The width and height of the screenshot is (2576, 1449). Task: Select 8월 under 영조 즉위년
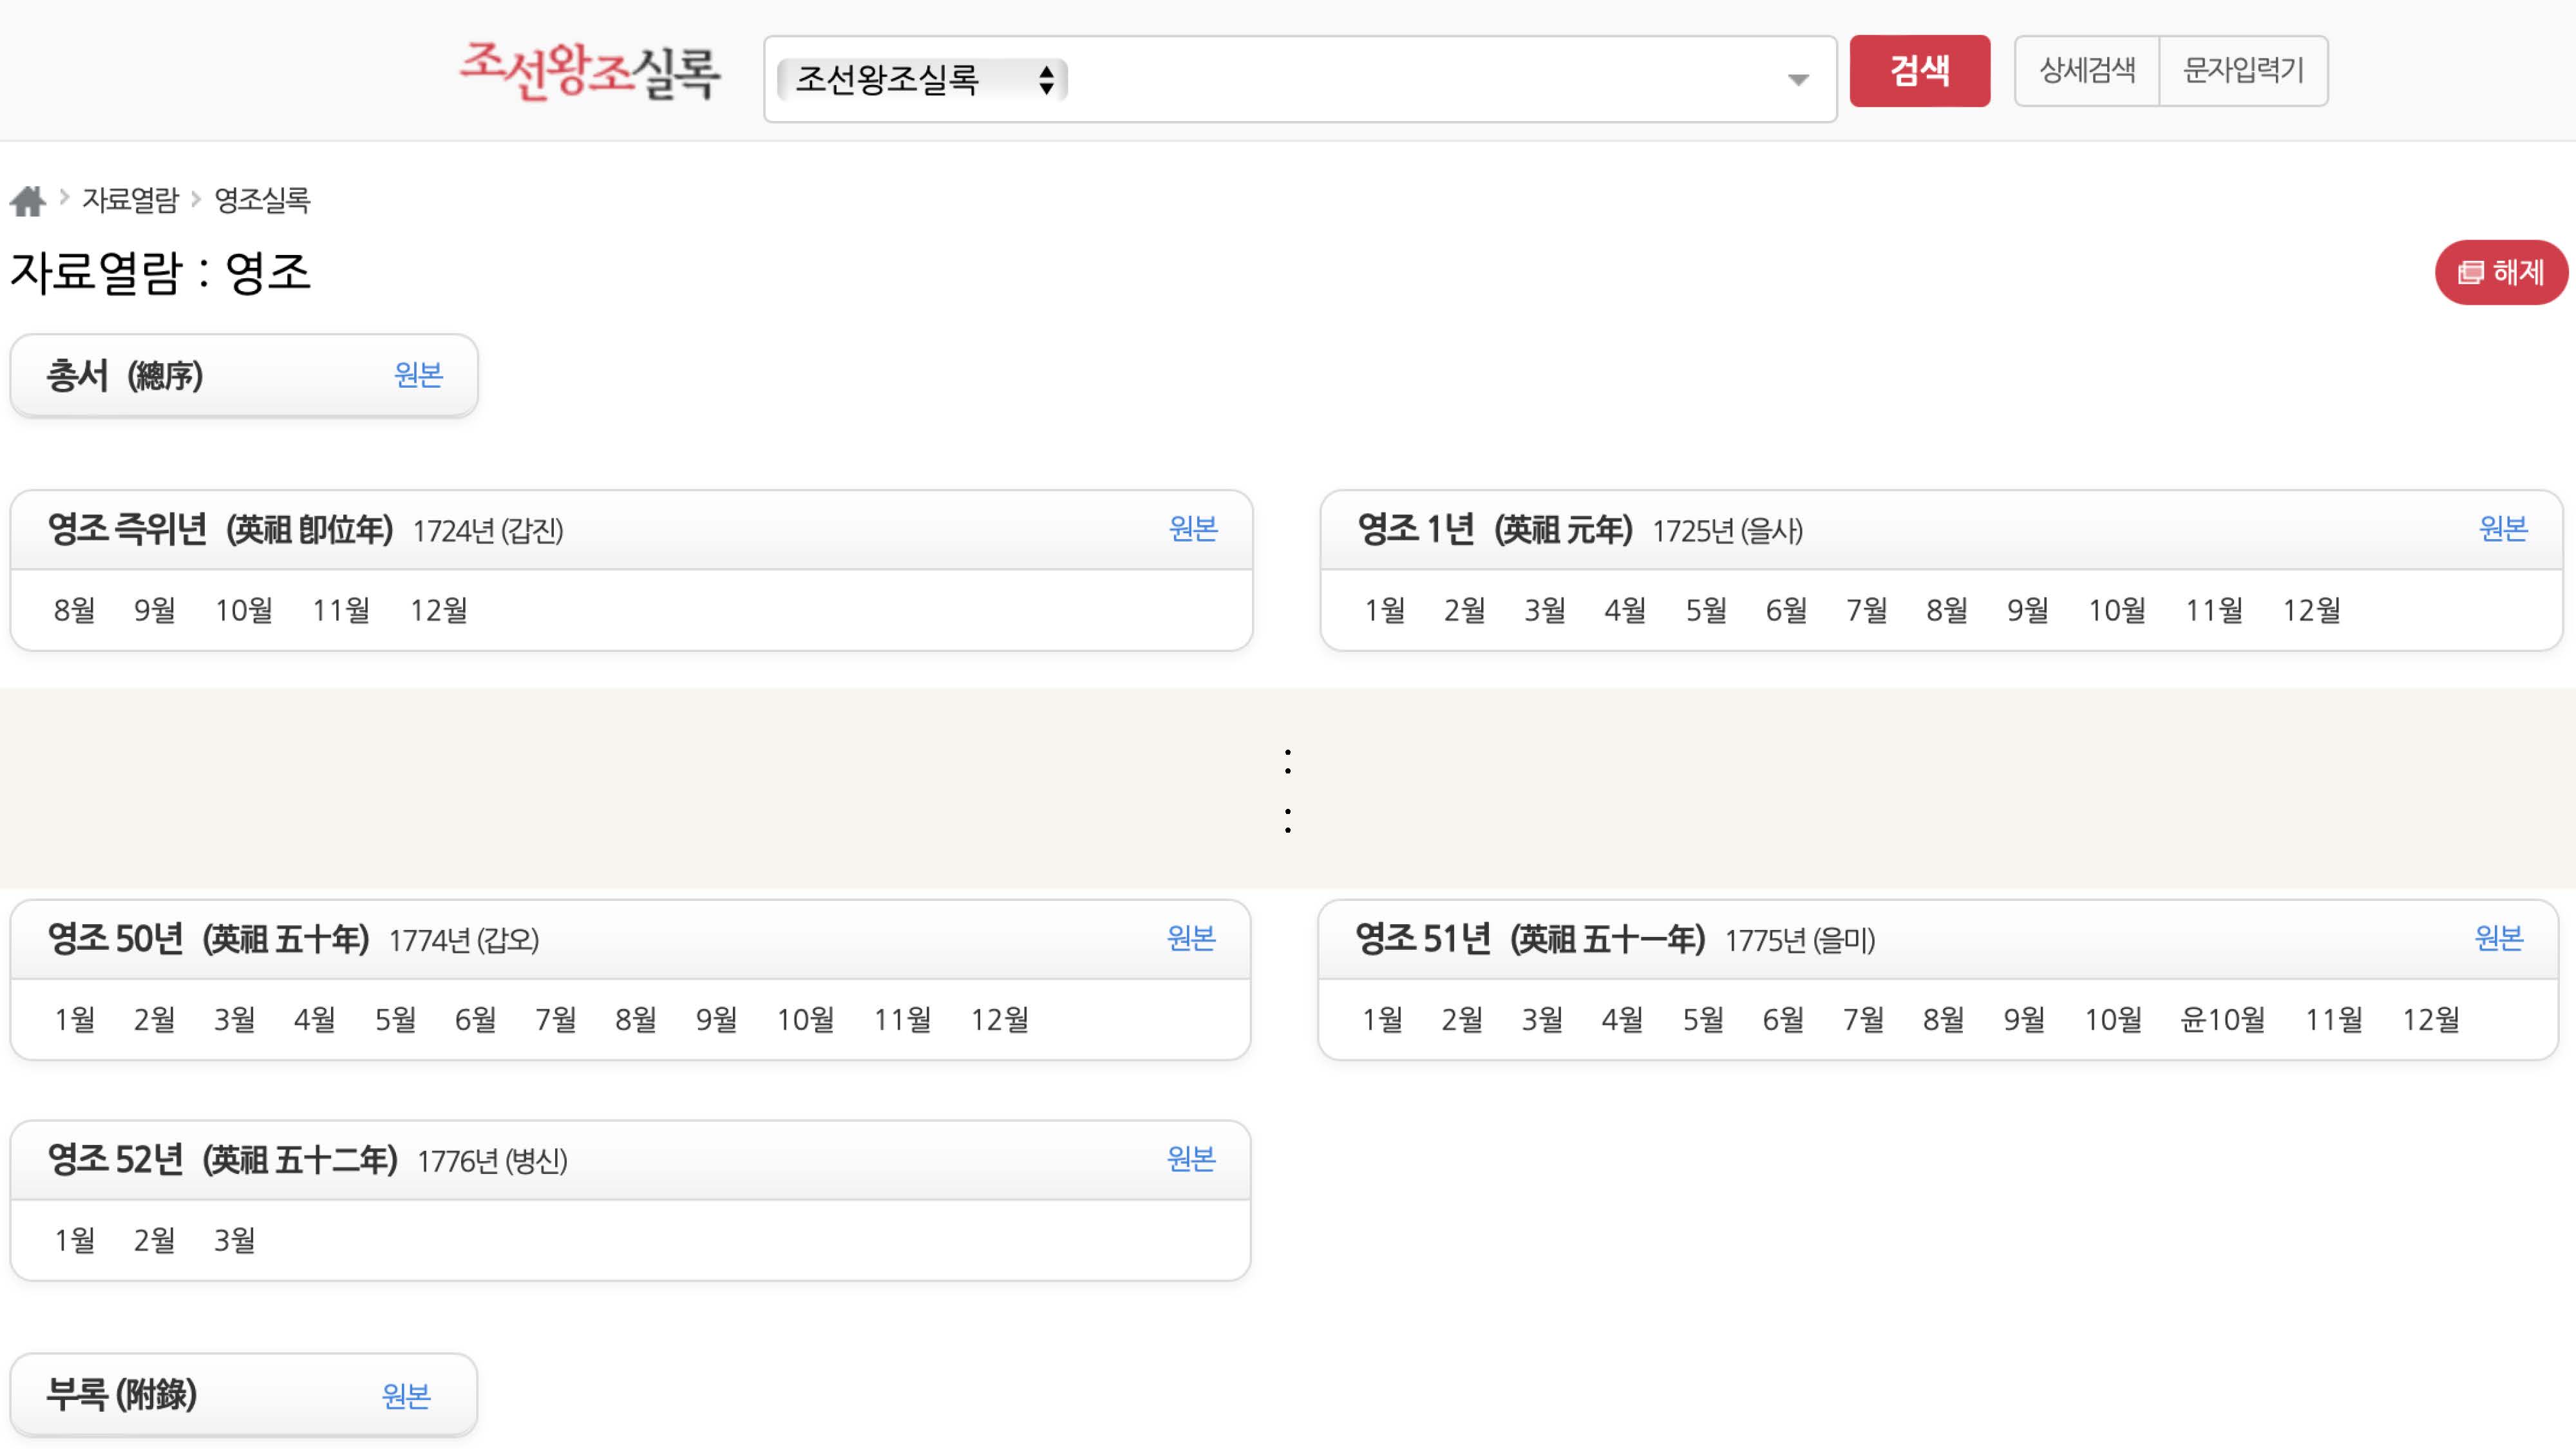point(74,610)
